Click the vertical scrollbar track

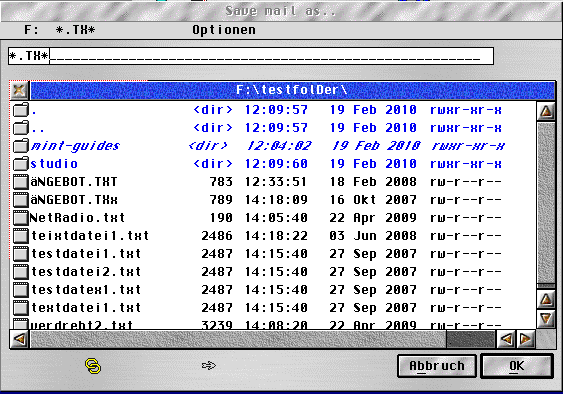(546, 203)
